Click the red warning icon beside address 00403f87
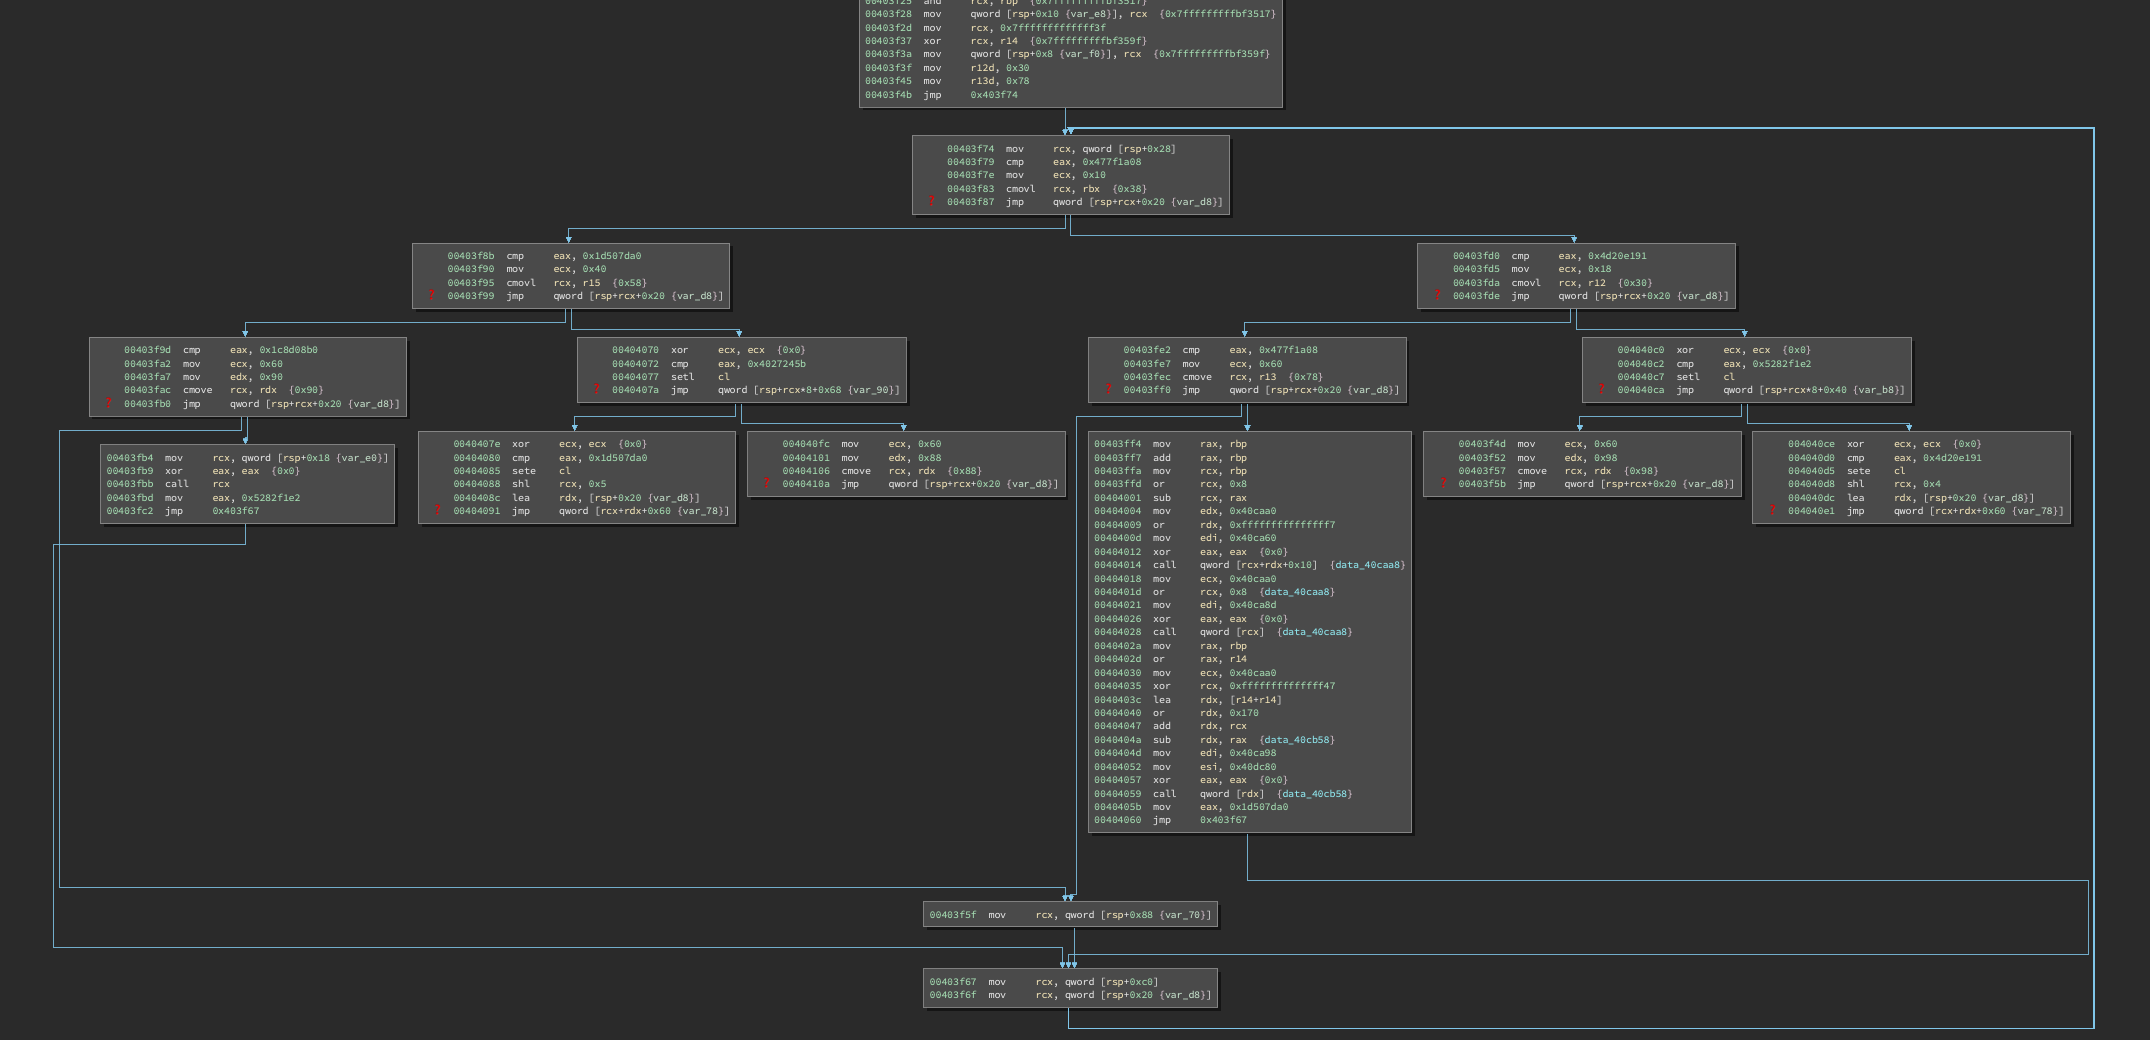Image resolution: width=2150 pixels, height=1040 pixels. point(932,202)
